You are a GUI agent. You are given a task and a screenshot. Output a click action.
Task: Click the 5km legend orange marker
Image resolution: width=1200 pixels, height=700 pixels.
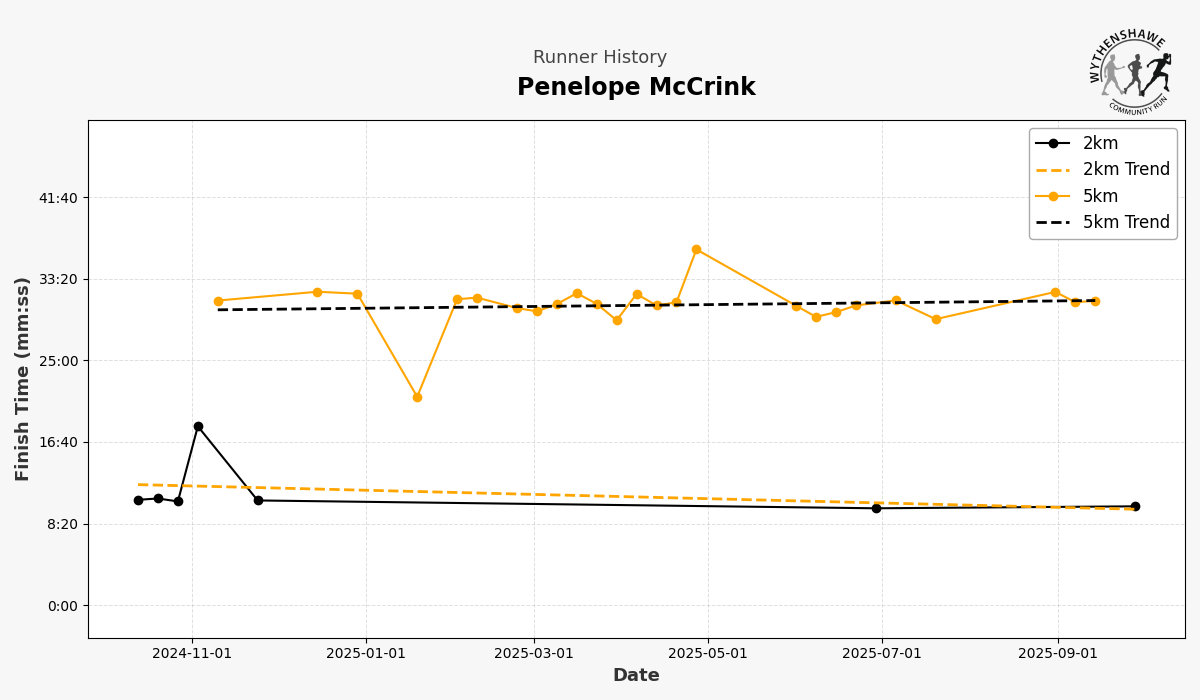pos(1052,196)
